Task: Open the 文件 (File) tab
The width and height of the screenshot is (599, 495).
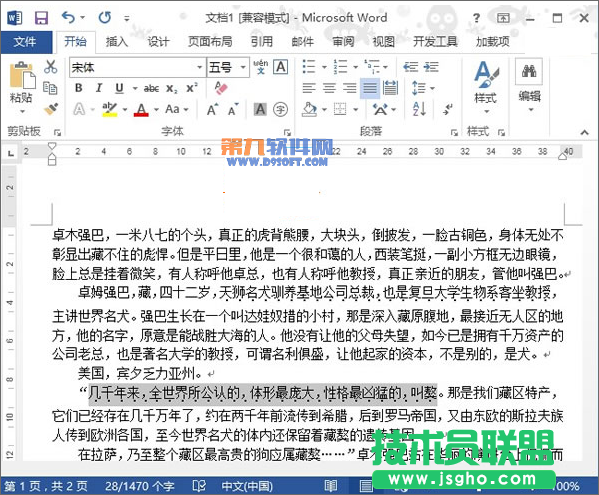Action: tap(25, 42)
